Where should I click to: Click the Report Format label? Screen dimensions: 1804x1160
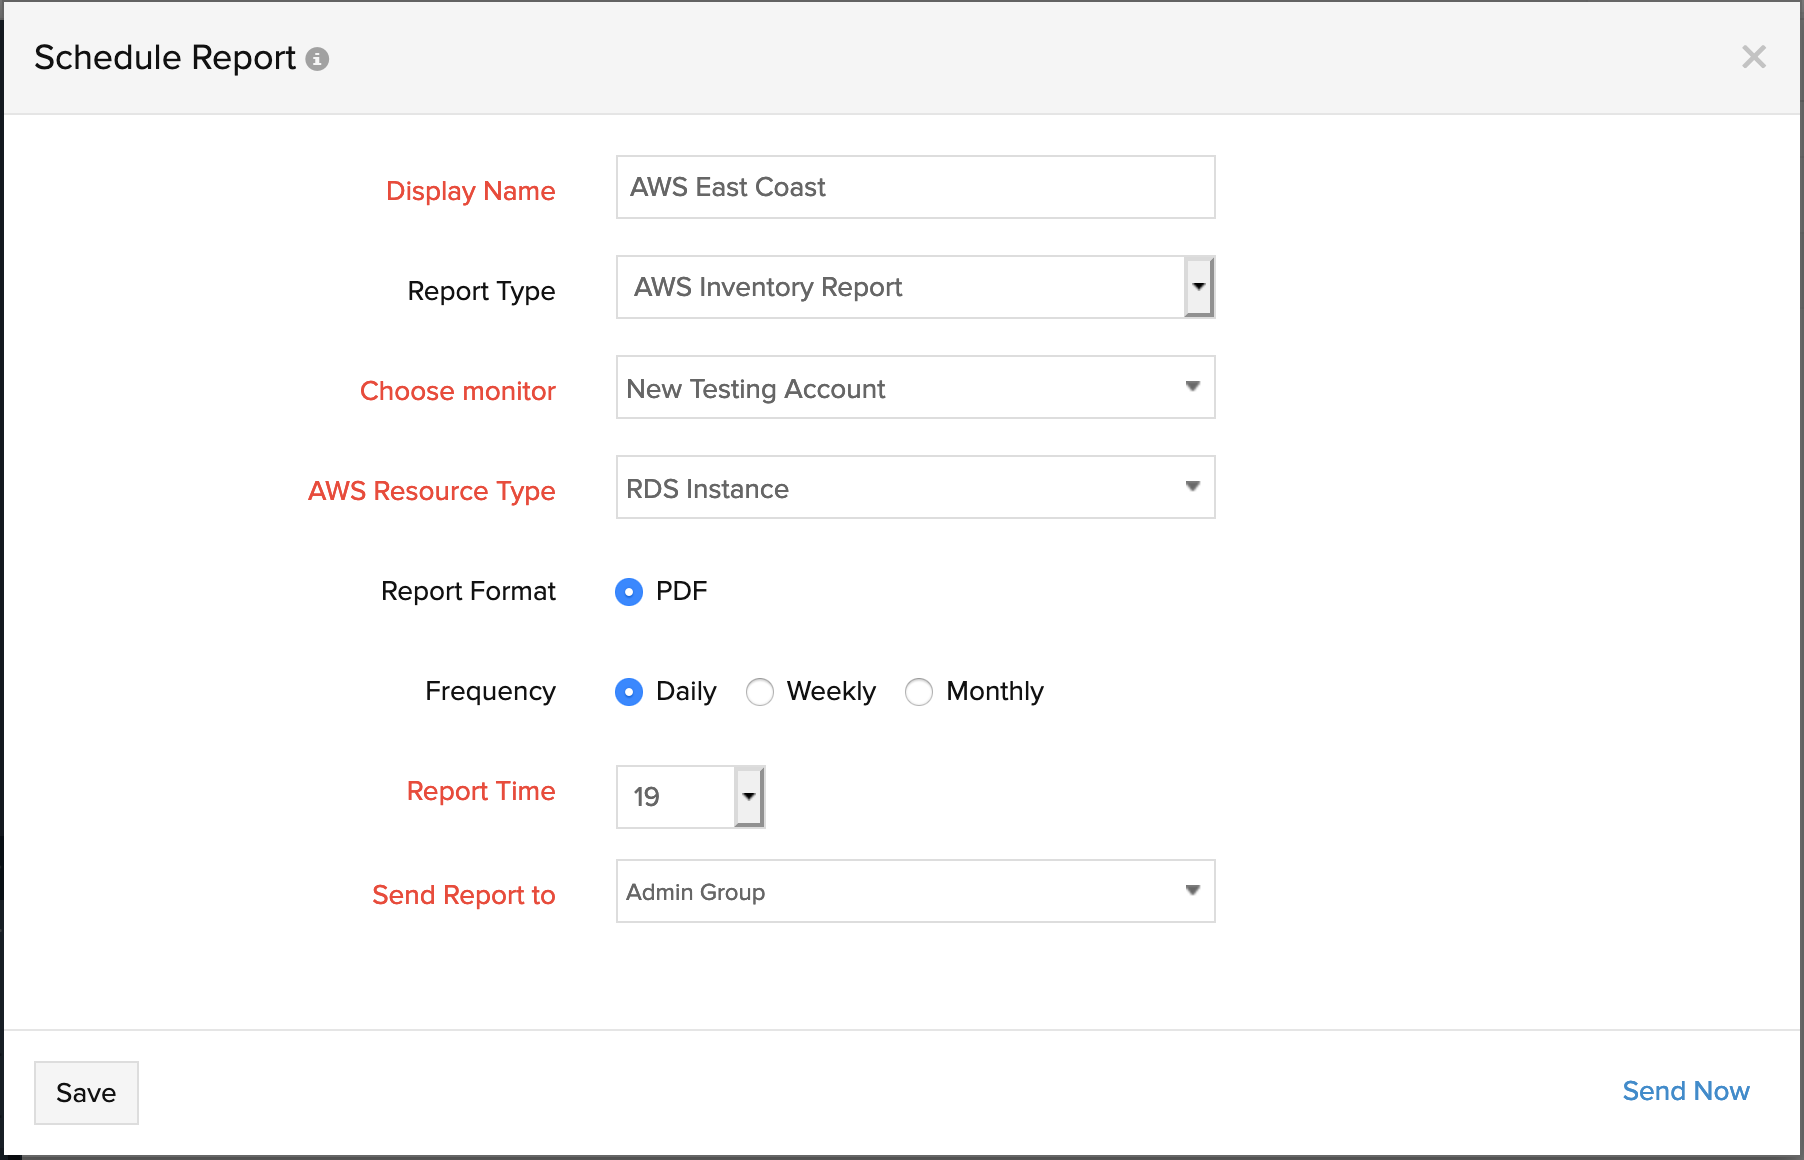click(x=468, y=591)
